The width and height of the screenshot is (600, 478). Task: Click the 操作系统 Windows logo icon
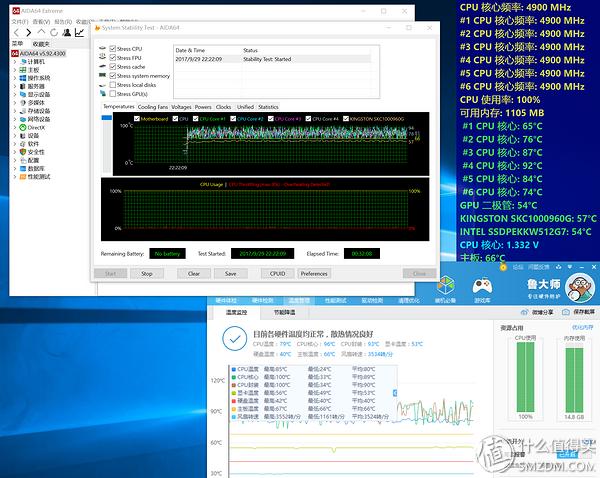coord(23,78)
